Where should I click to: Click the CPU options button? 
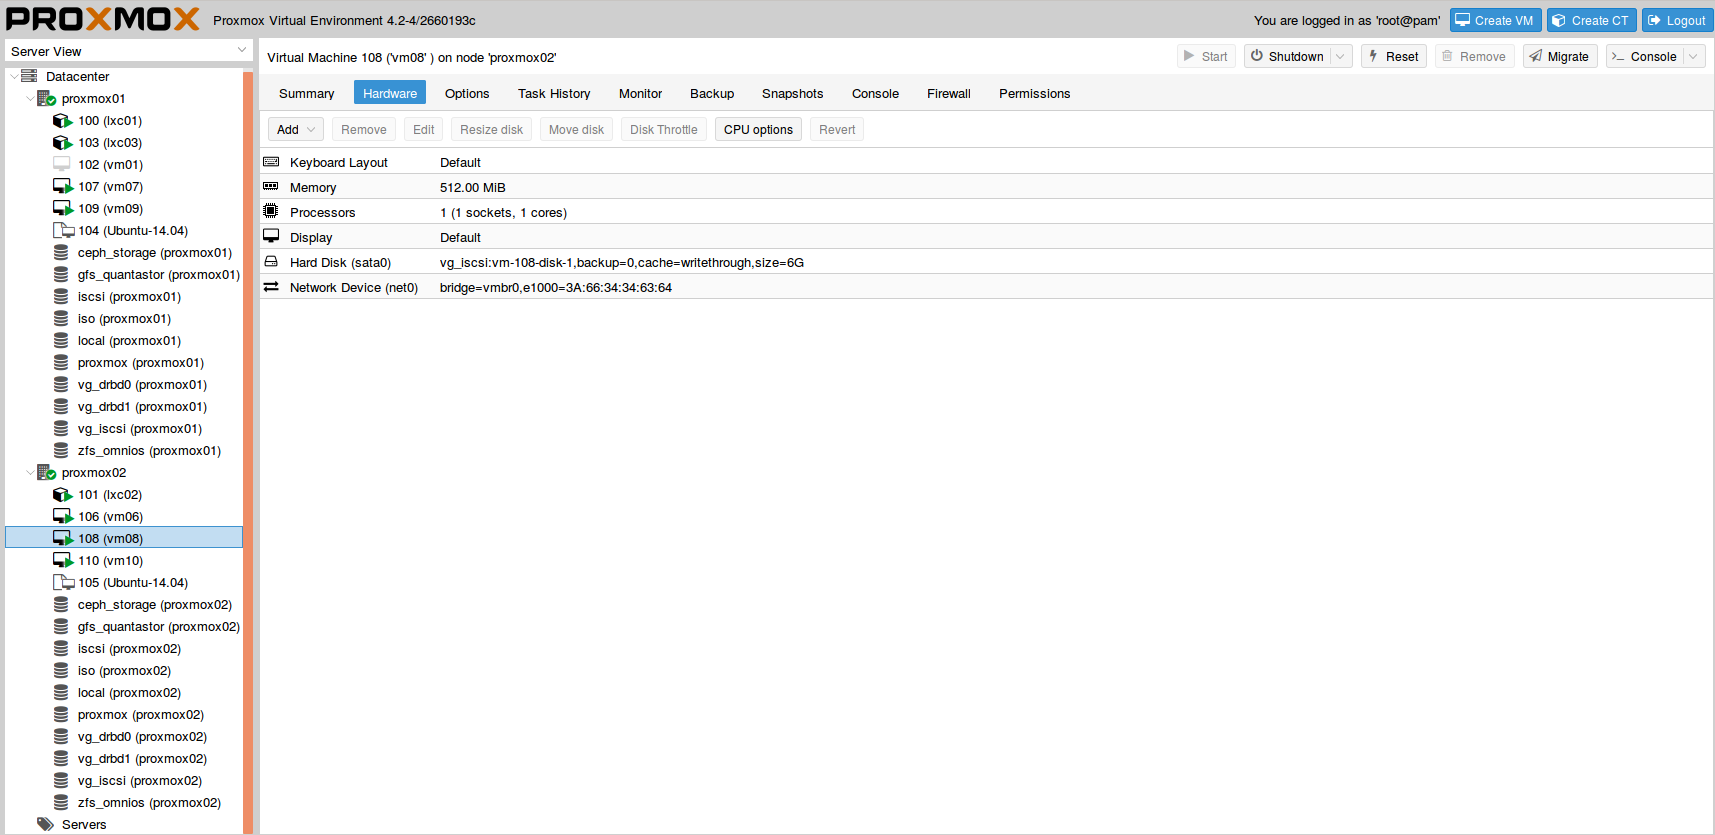click(x=758, y=130)
